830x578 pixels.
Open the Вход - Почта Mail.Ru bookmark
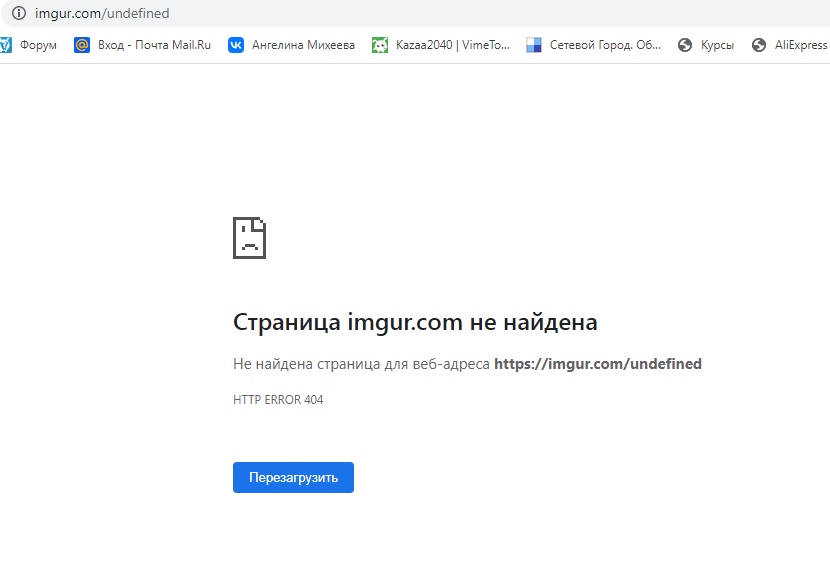coord(154,45)
